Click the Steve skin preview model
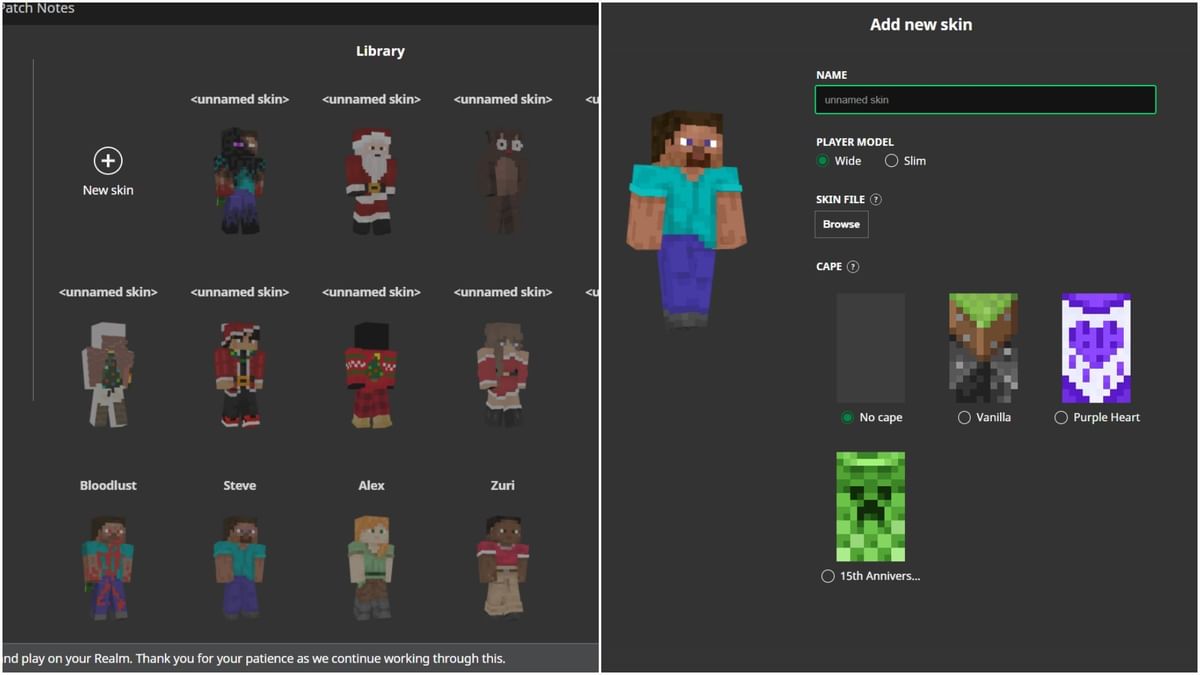The image size is (1200, 675). [x=685, y=200]
